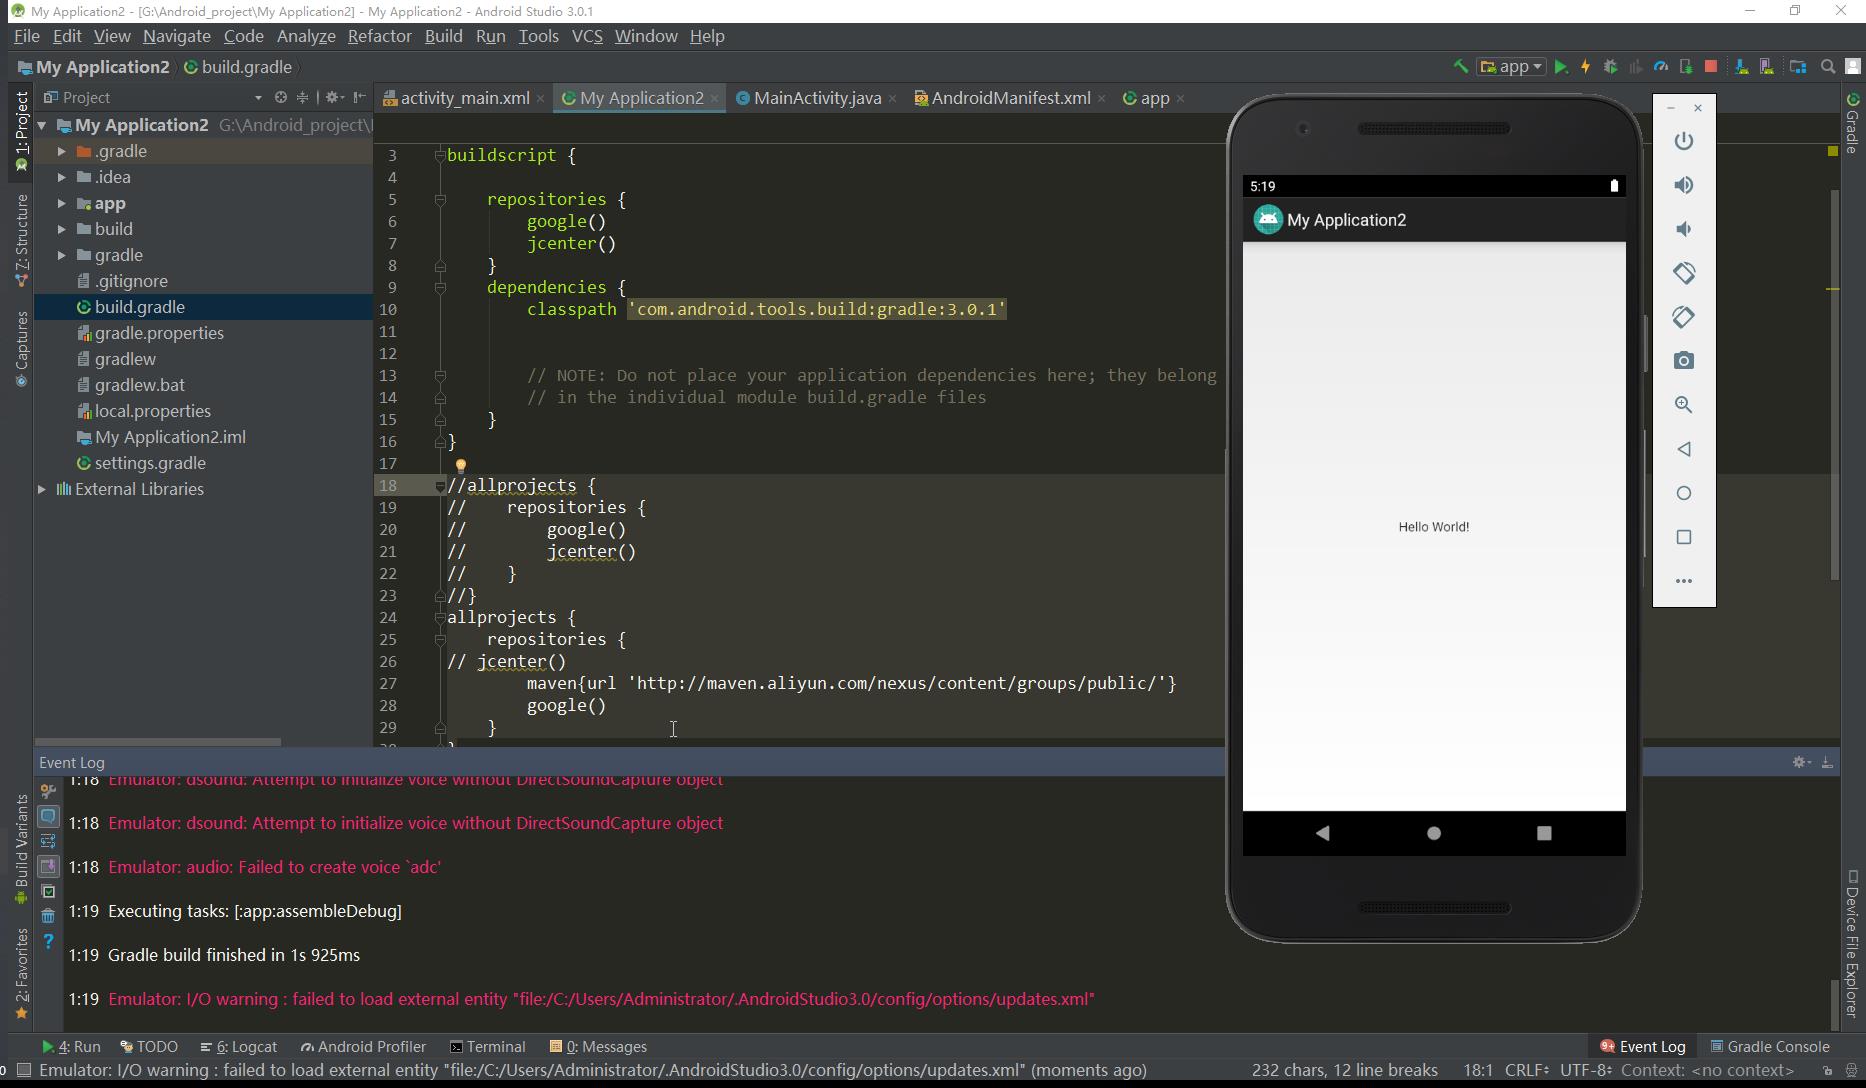Viewport: 1866px width, 1088px height.
Task: Open the Gradle Console
Action: [1770, 1047]
